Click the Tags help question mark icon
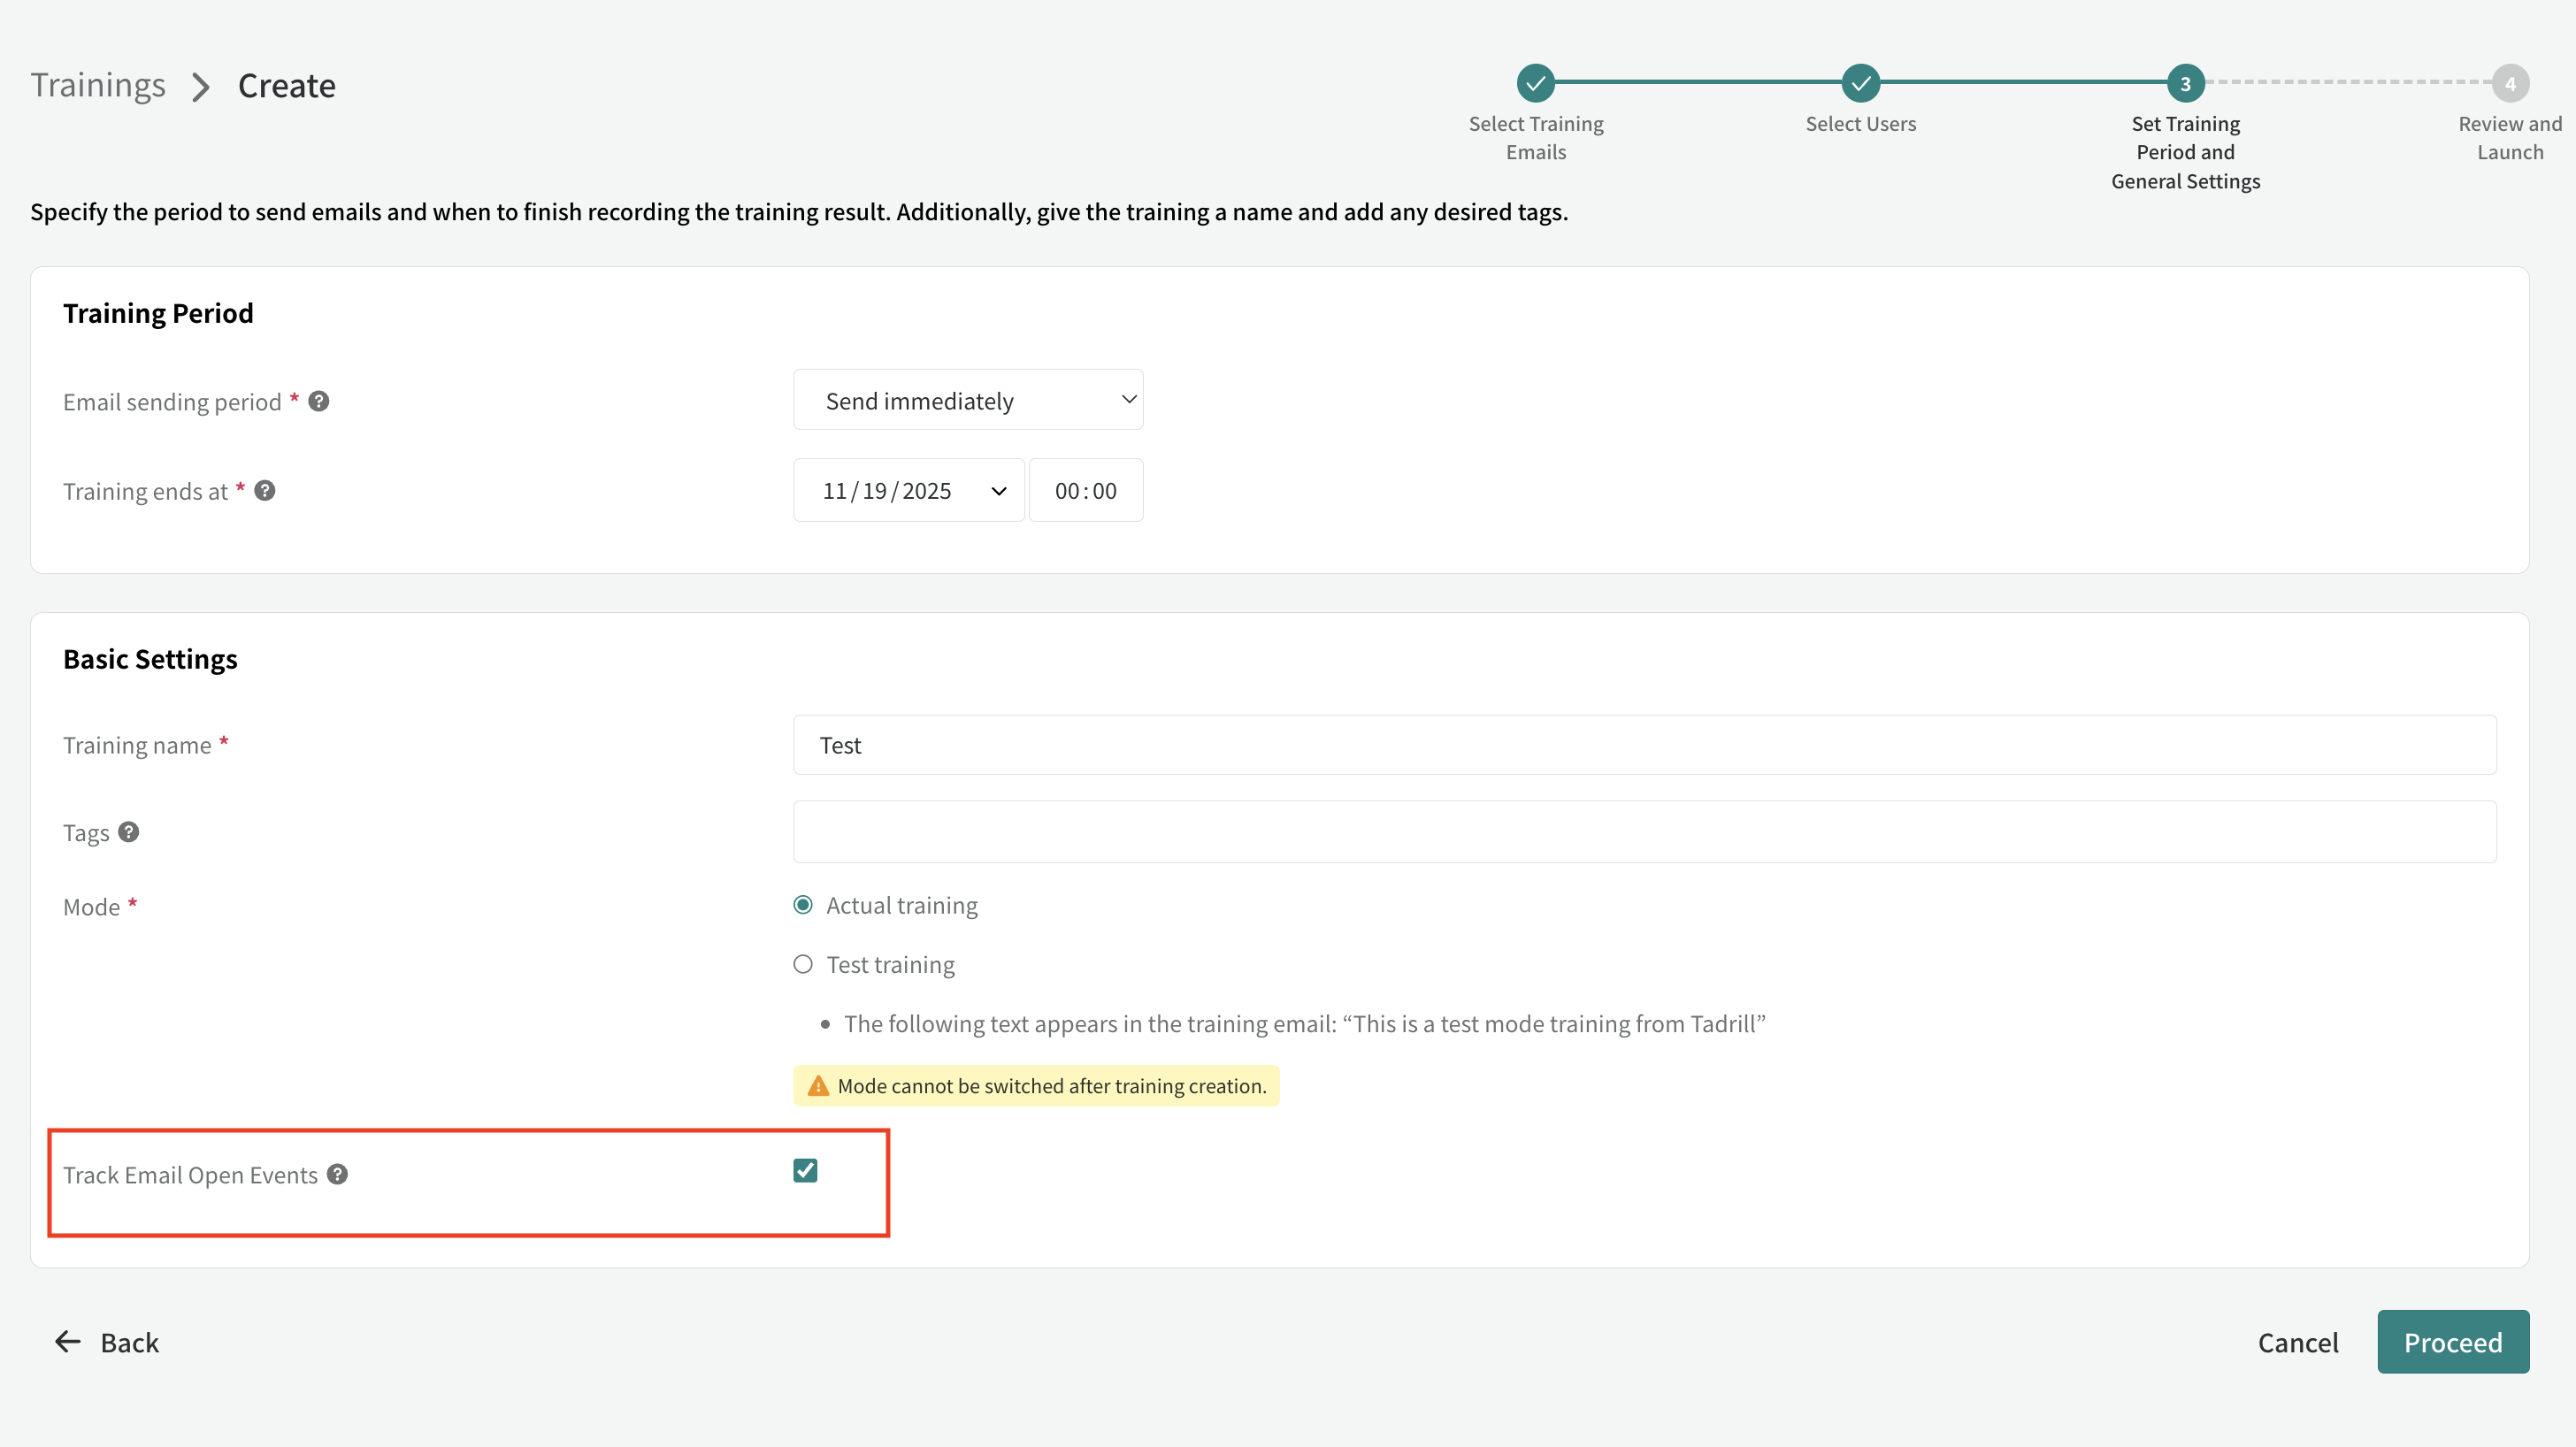Image resolution: width=2576 pixels, height=1447 pixels. click(x=129, y=832)
